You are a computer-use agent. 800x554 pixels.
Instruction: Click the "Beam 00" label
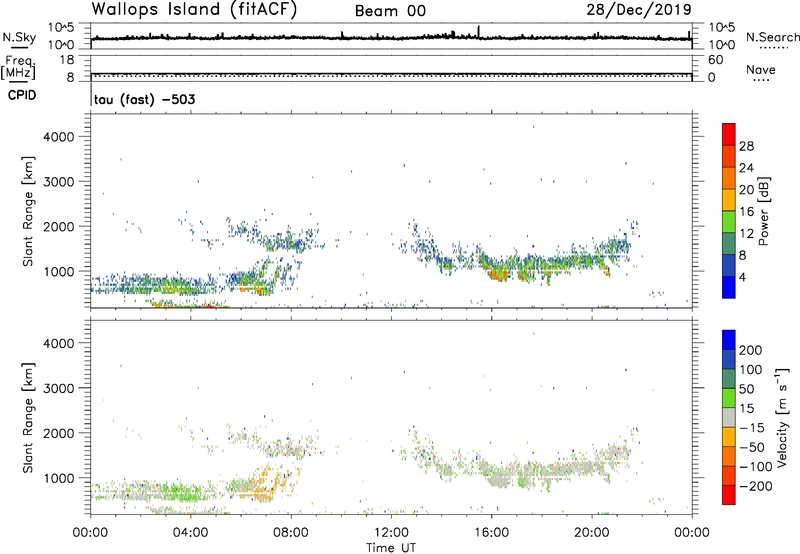coord(390,11)
